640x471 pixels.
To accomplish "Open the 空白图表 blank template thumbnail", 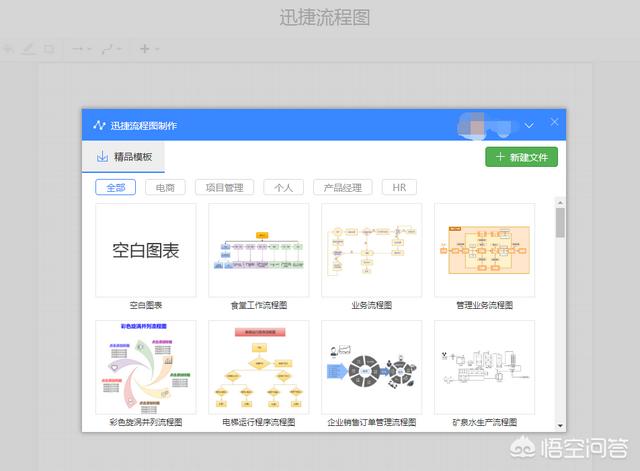I will [146, 250].
